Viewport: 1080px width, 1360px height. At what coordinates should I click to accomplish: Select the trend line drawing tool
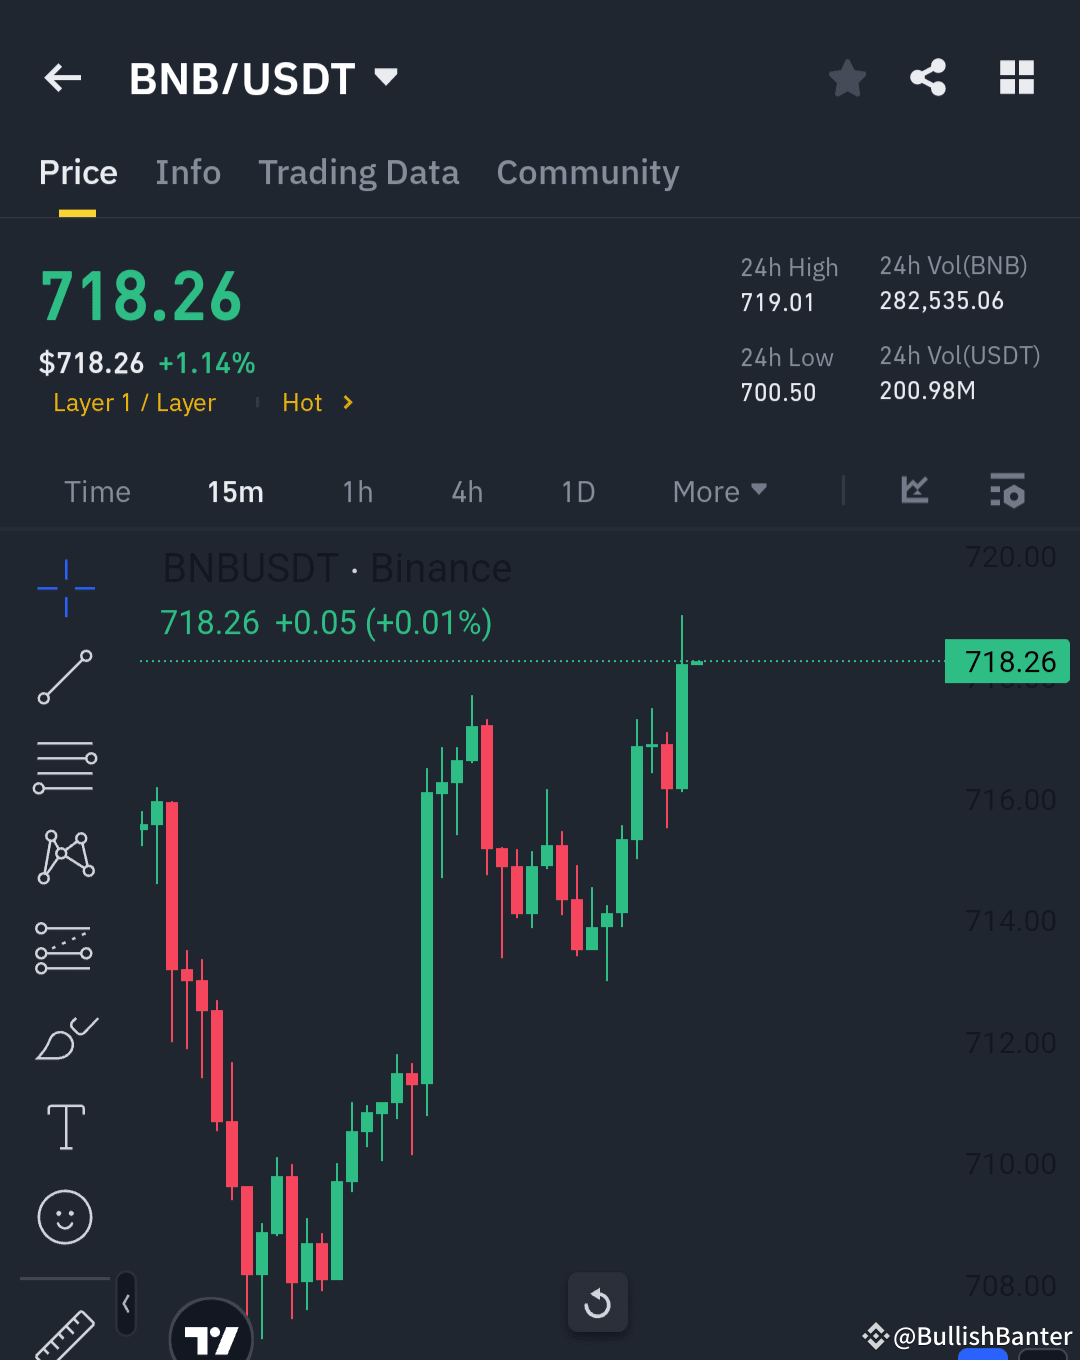(x=65, y=679)
